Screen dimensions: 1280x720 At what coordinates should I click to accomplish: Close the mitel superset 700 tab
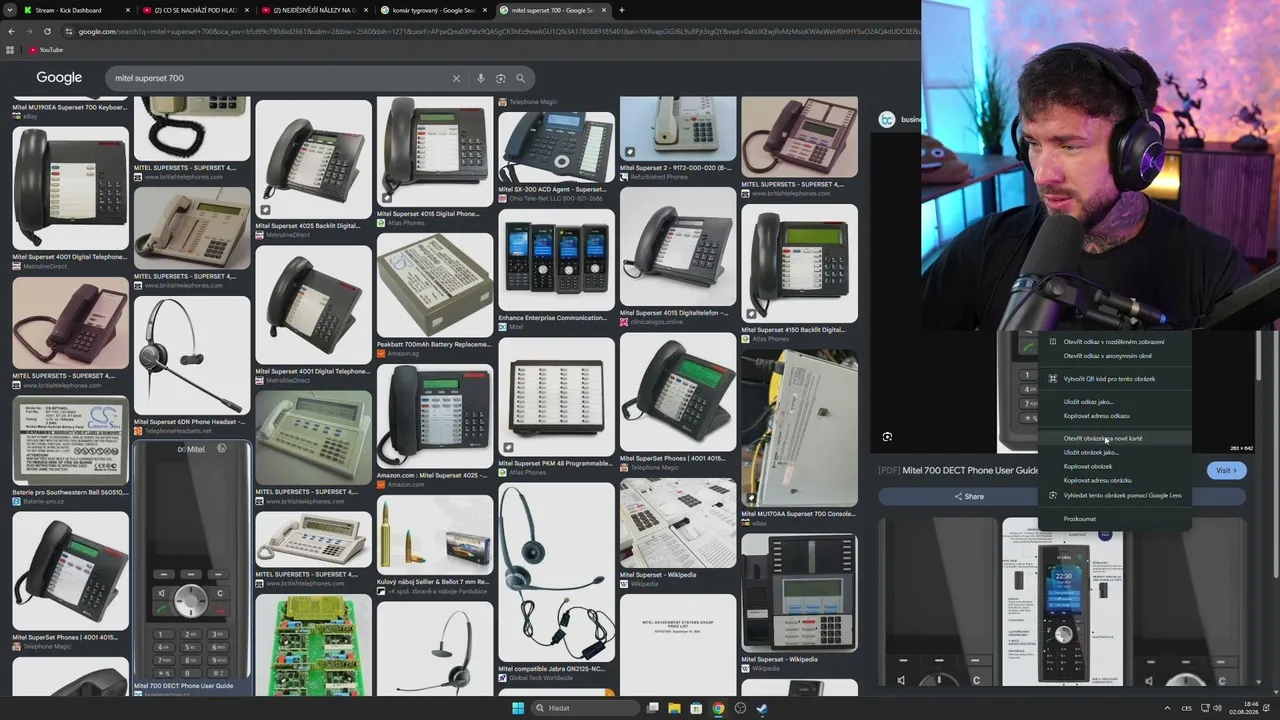coord(606,10)
